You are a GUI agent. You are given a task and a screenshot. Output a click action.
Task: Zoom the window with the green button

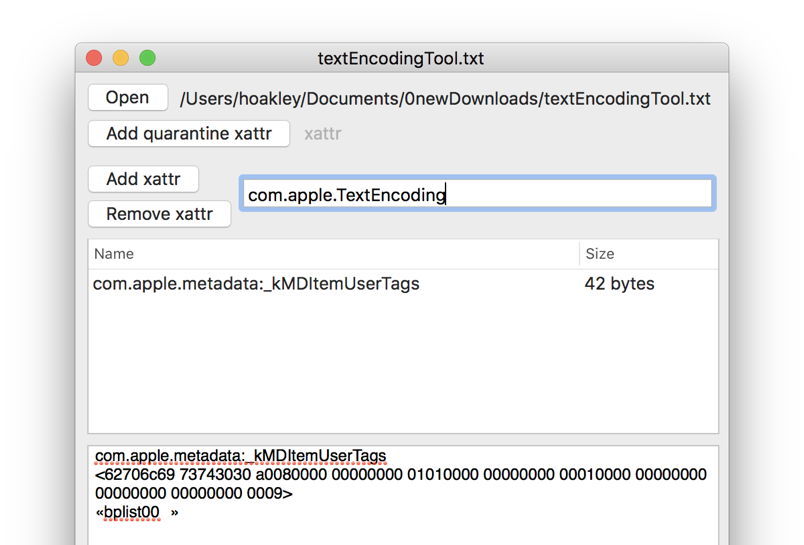[147, 59]
